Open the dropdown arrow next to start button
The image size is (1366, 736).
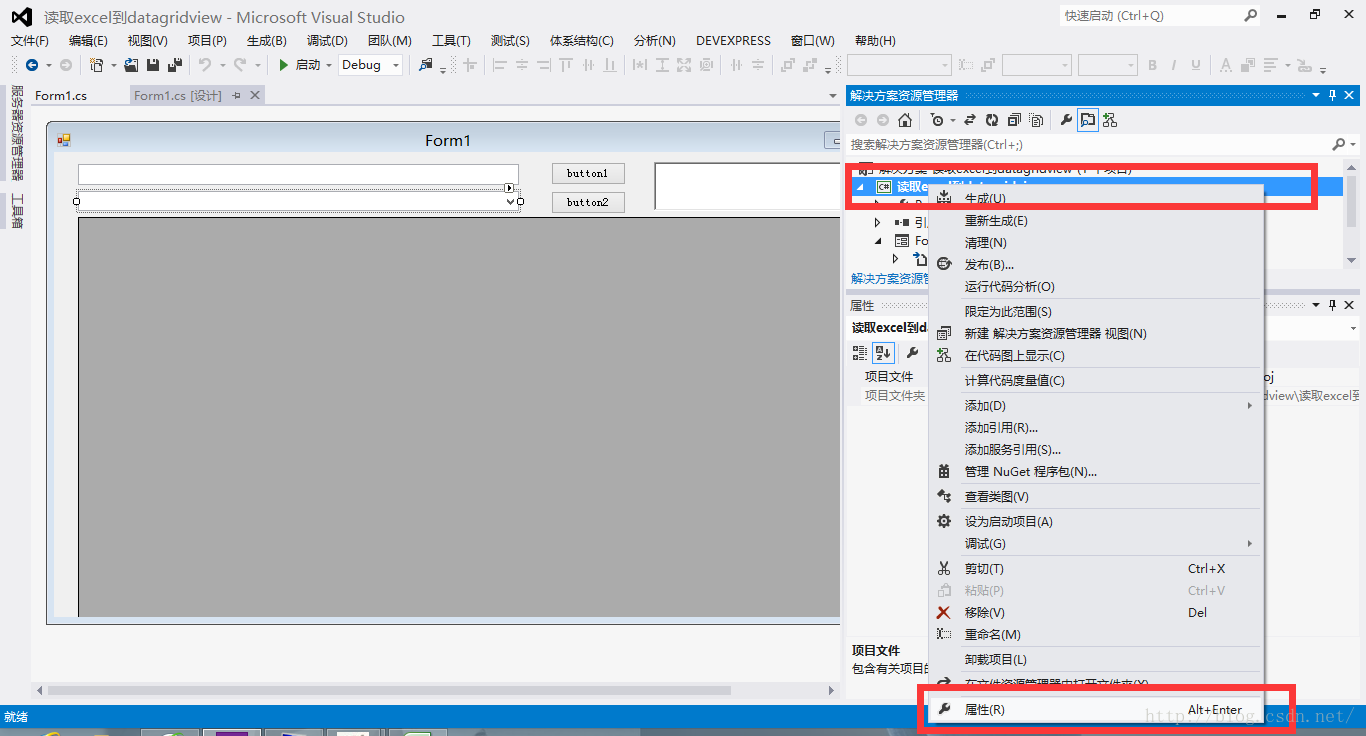pos(328,65)
